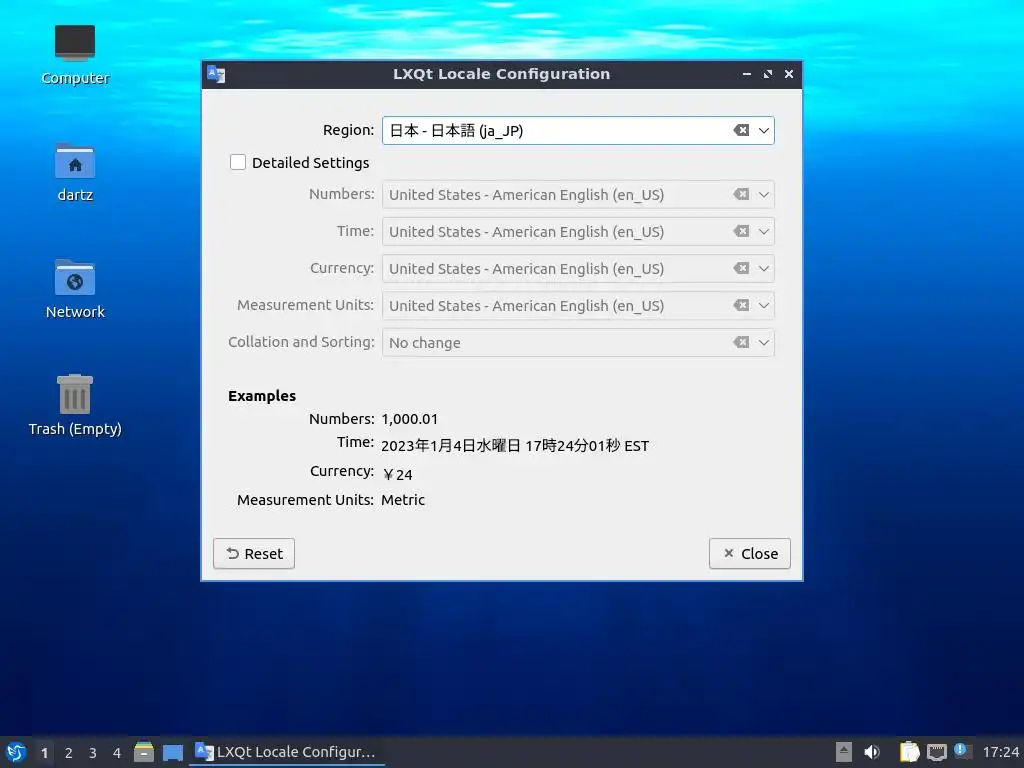
Task: Click the Numbers example value 1,000.01
Action: click(x=409, y=419)
